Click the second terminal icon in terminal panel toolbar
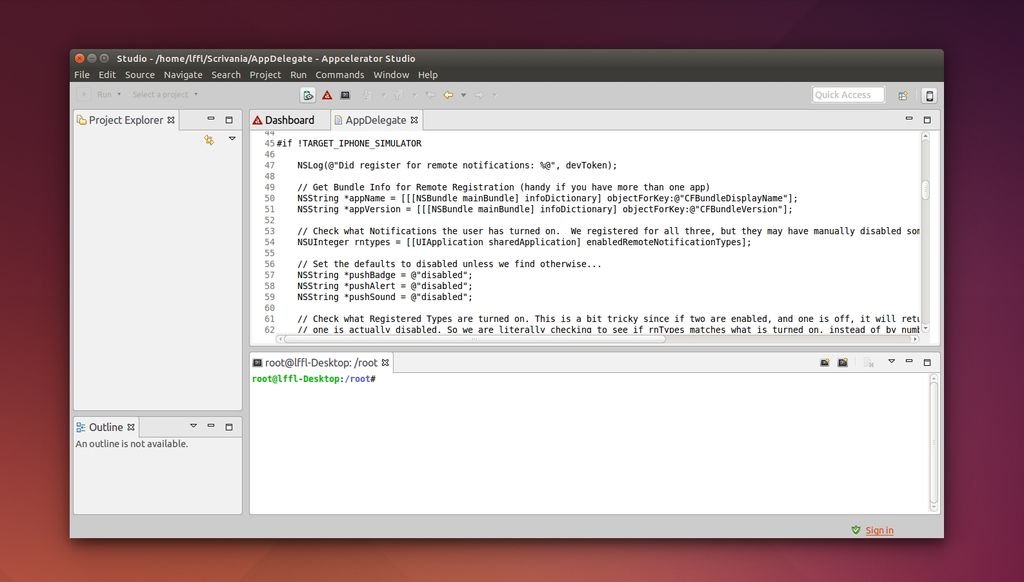This screenshot has height=582, width=1024. [x=843, y=362]
